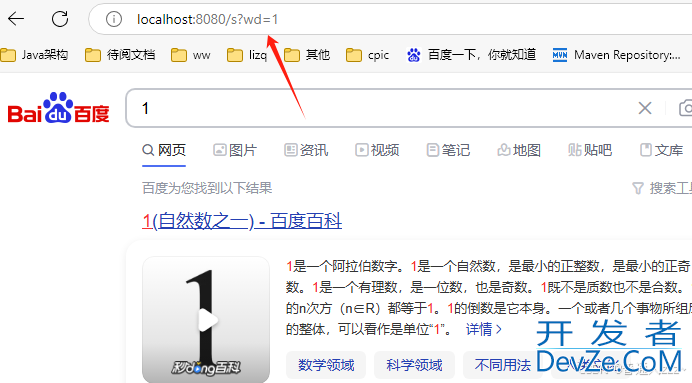Open the ww bookmark folder

191,55
